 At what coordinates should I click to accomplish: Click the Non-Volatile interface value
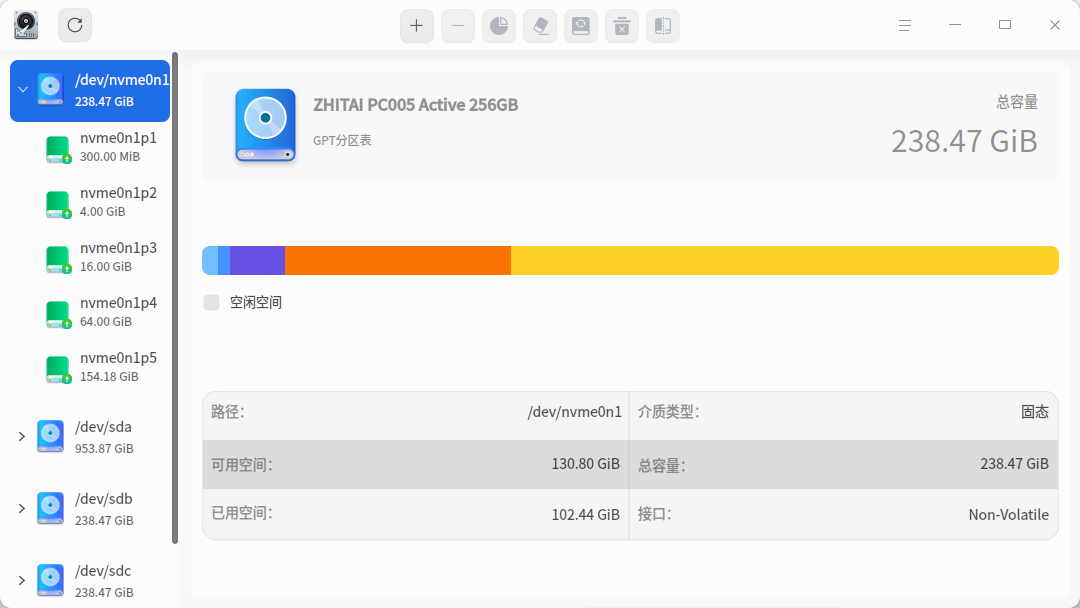1008,514
